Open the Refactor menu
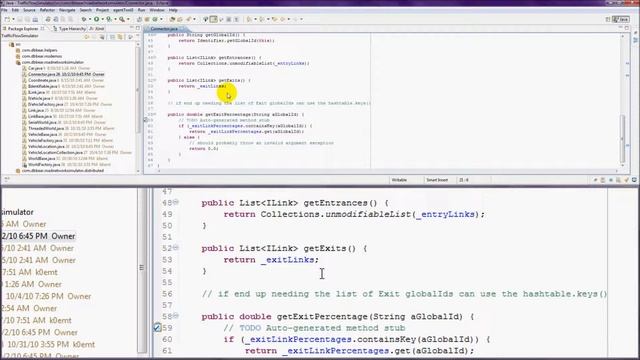The height and width of the screenshot is (360, 640). coord(47,10)
